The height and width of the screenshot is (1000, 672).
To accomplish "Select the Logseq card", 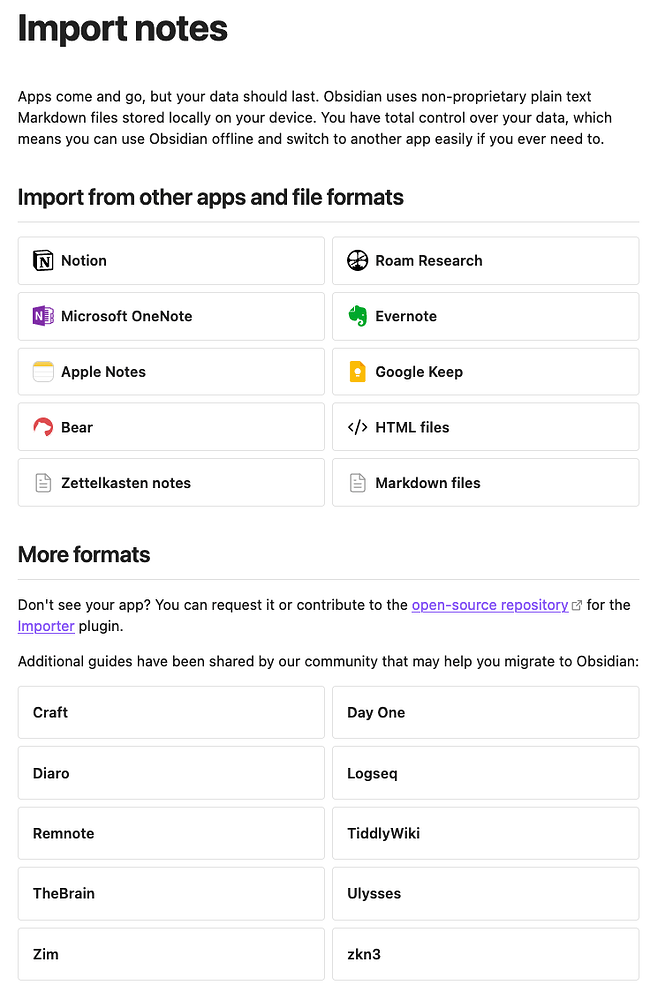I will 486,773.
